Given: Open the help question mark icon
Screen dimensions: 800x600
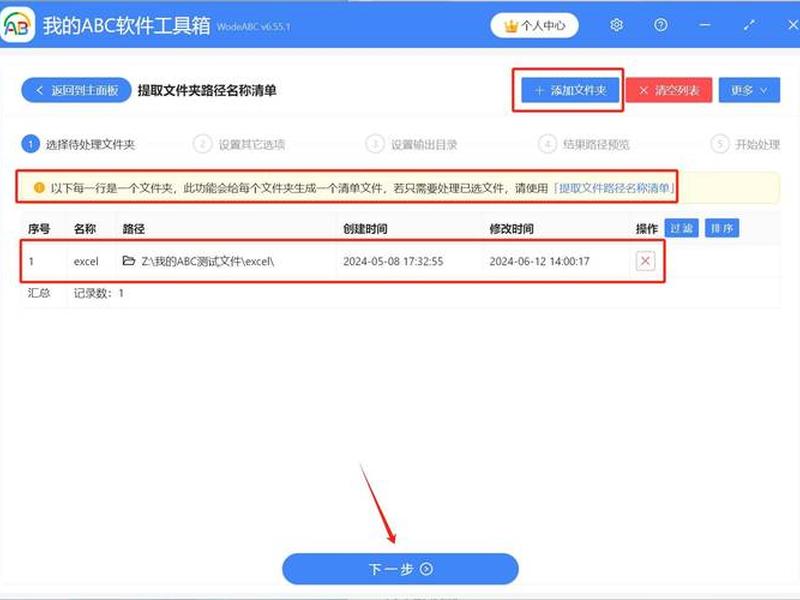Looking at the screenshot, I should click(x=660, y=25).
